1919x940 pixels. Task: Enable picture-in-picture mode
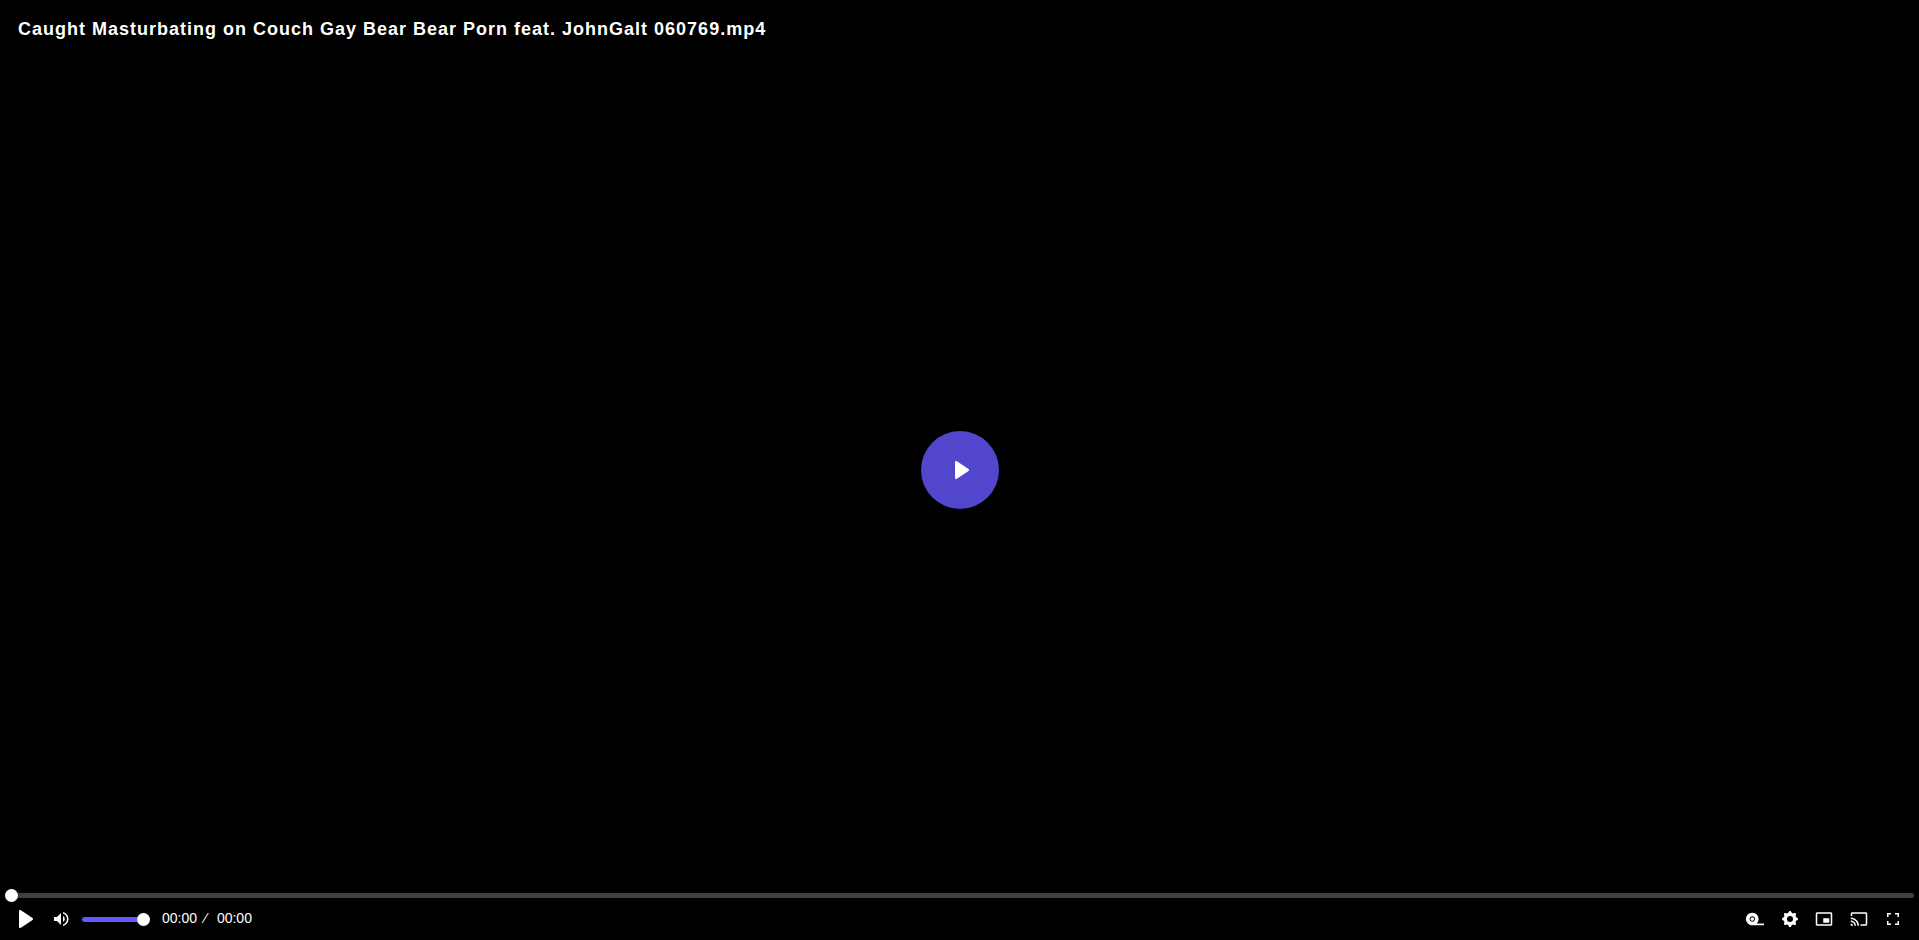coord(1824,919)
